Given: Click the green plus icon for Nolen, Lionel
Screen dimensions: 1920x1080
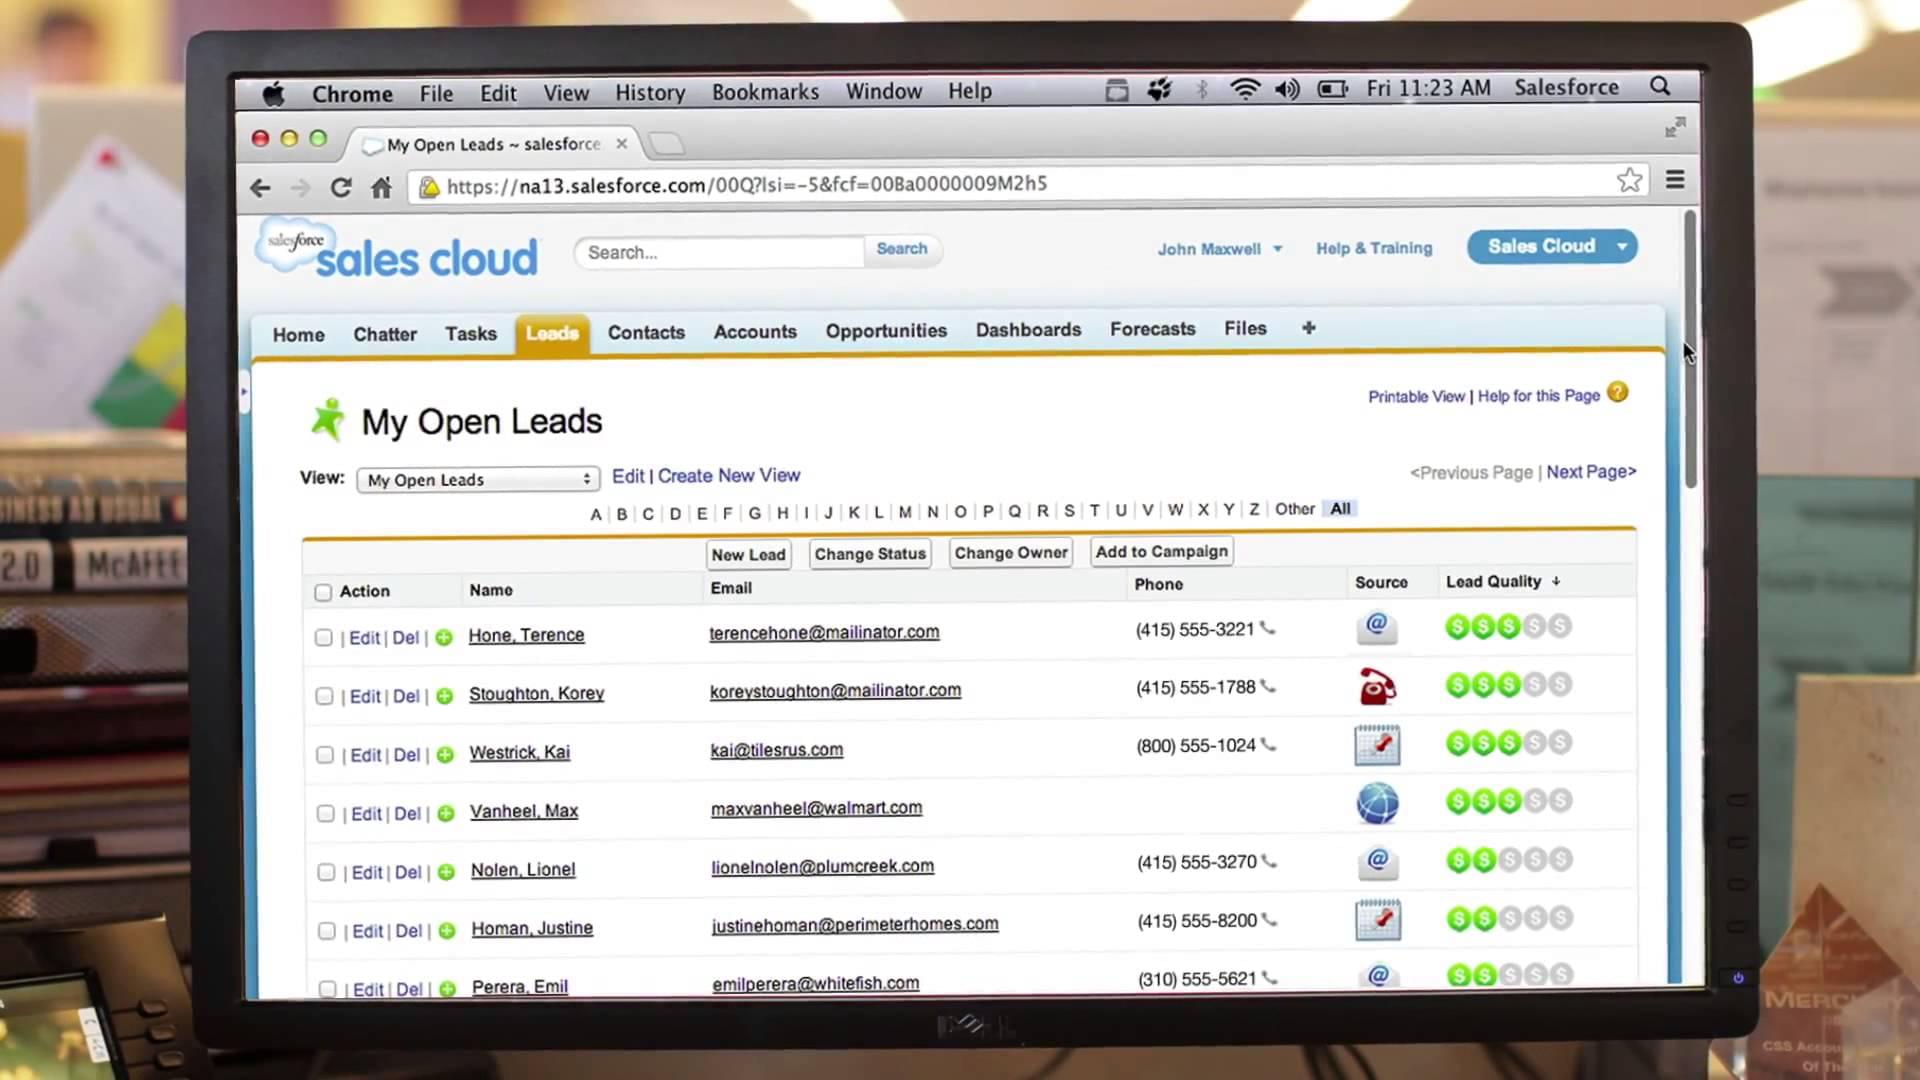Looking at the screenshot, I should click(446, 872).
